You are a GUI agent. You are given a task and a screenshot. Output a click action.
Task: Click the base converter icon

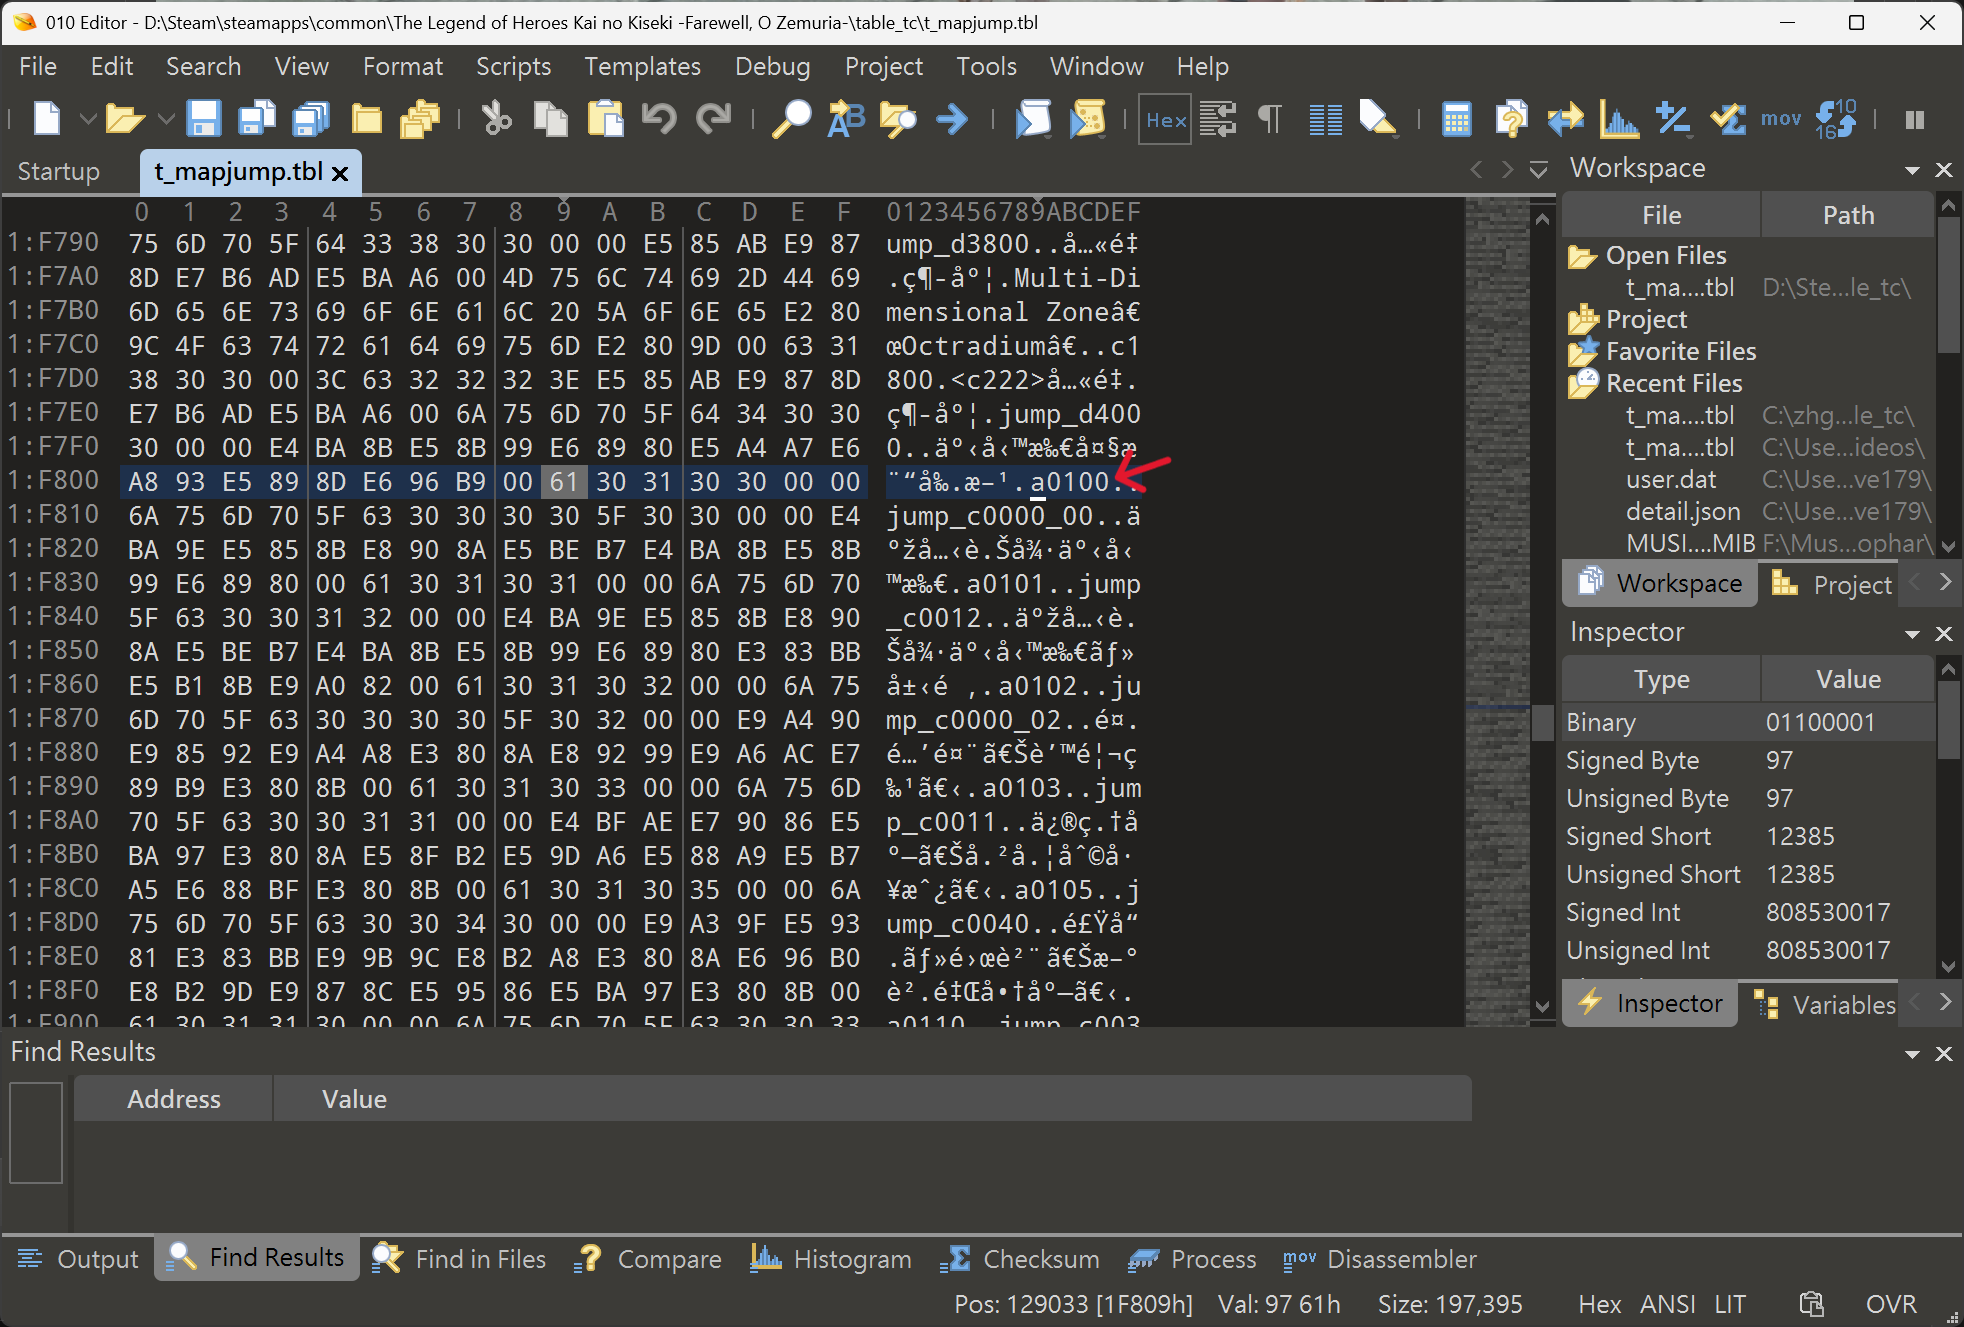click(x=1835, y=119)
